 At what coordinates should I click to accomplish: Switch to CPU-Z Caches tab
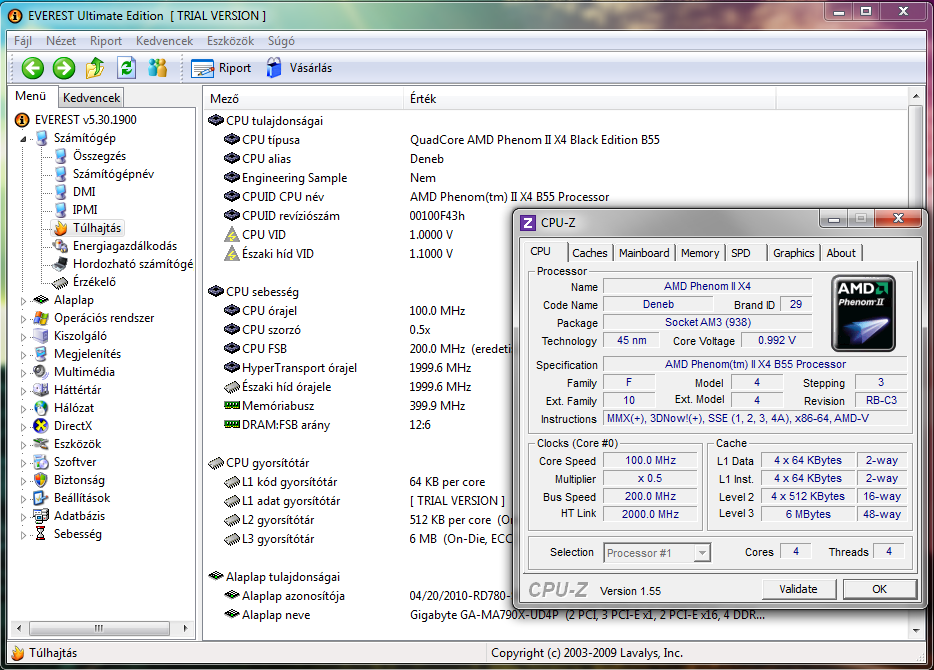590,253
